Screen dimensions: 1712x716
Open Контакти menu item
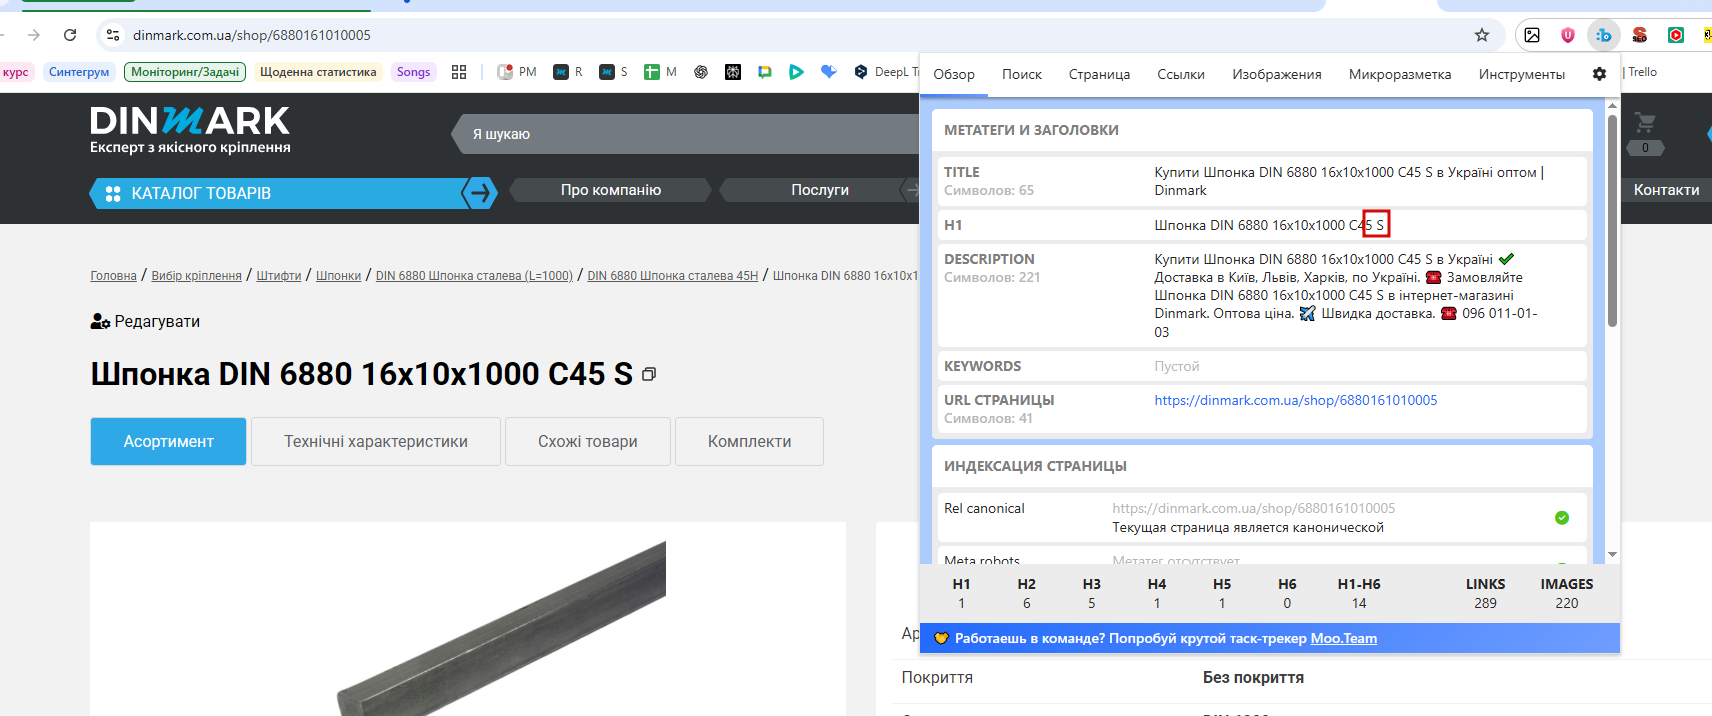1666,190
